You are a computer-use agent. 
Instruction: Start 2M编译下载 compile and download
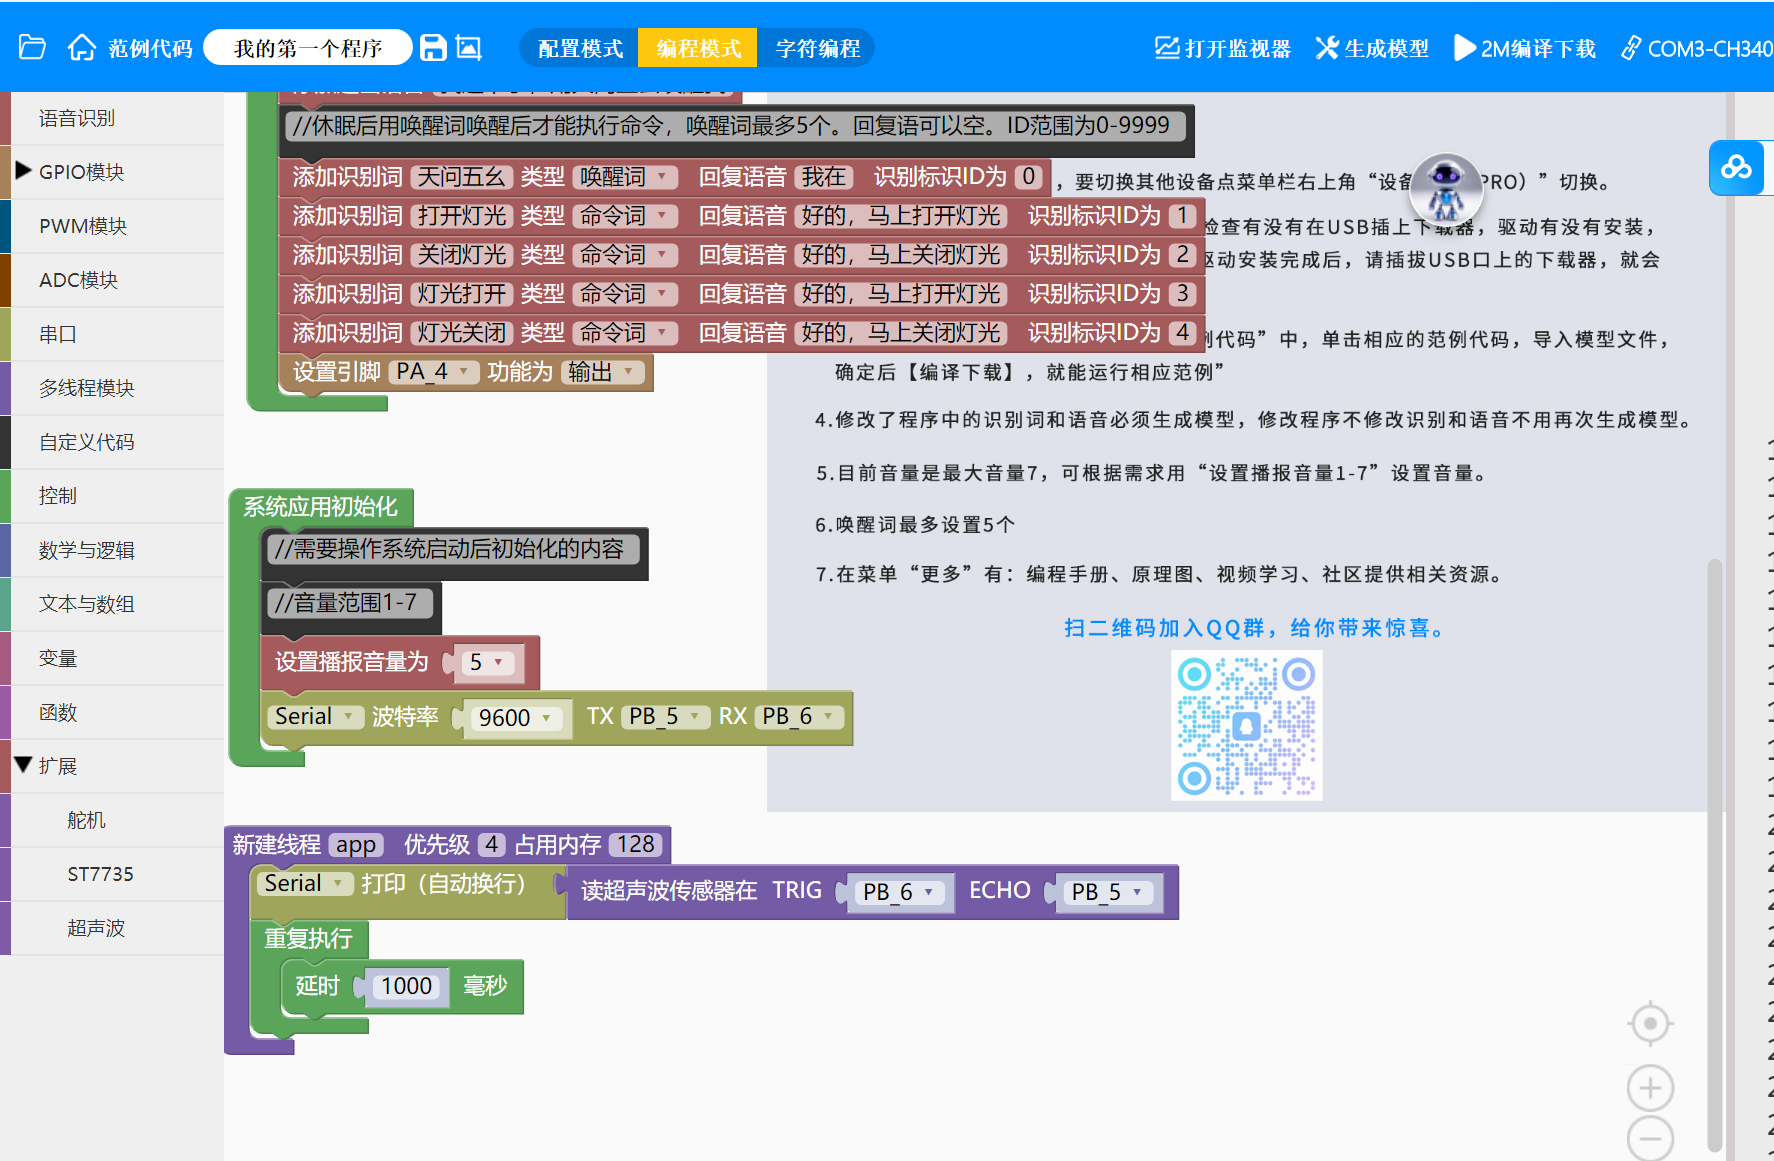click(1525, 48)
